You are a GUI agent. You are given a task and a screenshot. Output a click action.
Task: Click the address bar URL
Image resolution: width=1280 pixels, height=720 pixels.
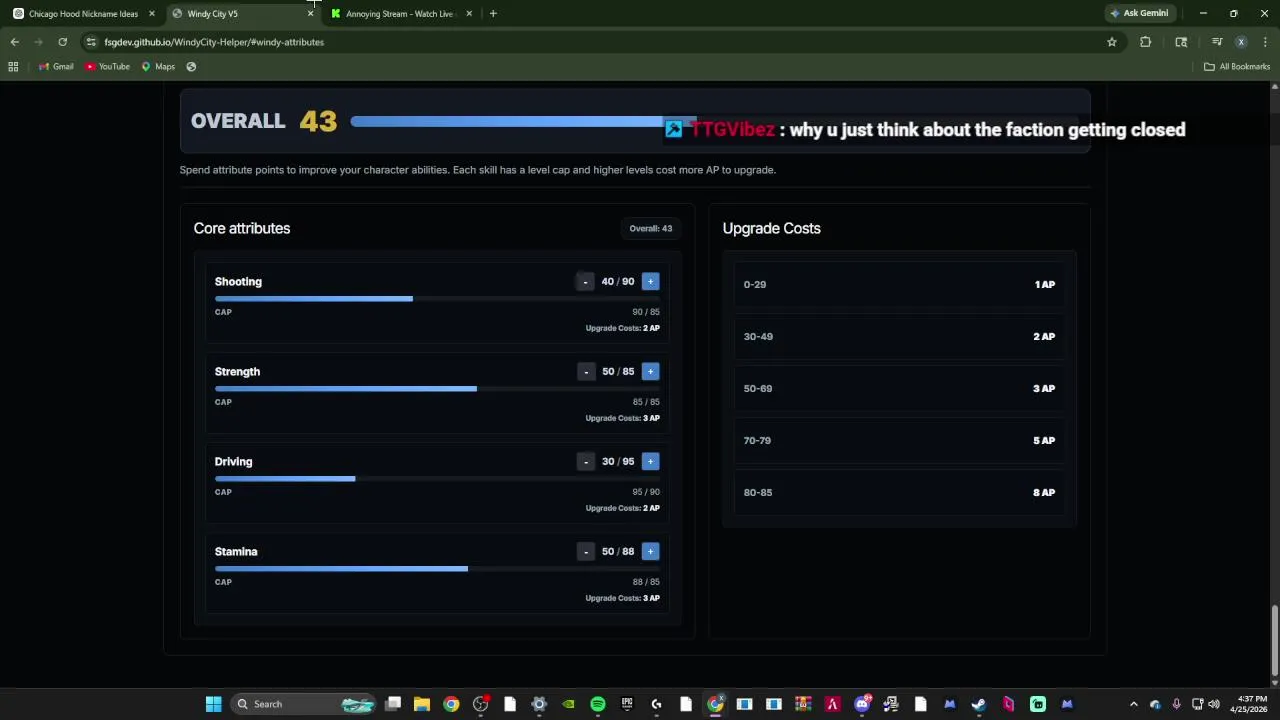tap(214, 42)
